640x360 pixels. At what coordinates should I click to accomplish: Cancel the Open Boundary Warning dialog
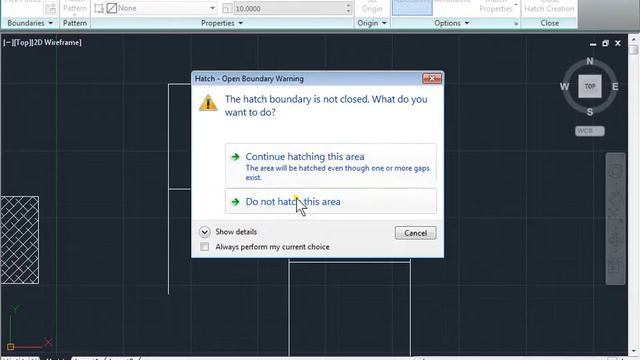pyautogui.click(x=415, y=233)
